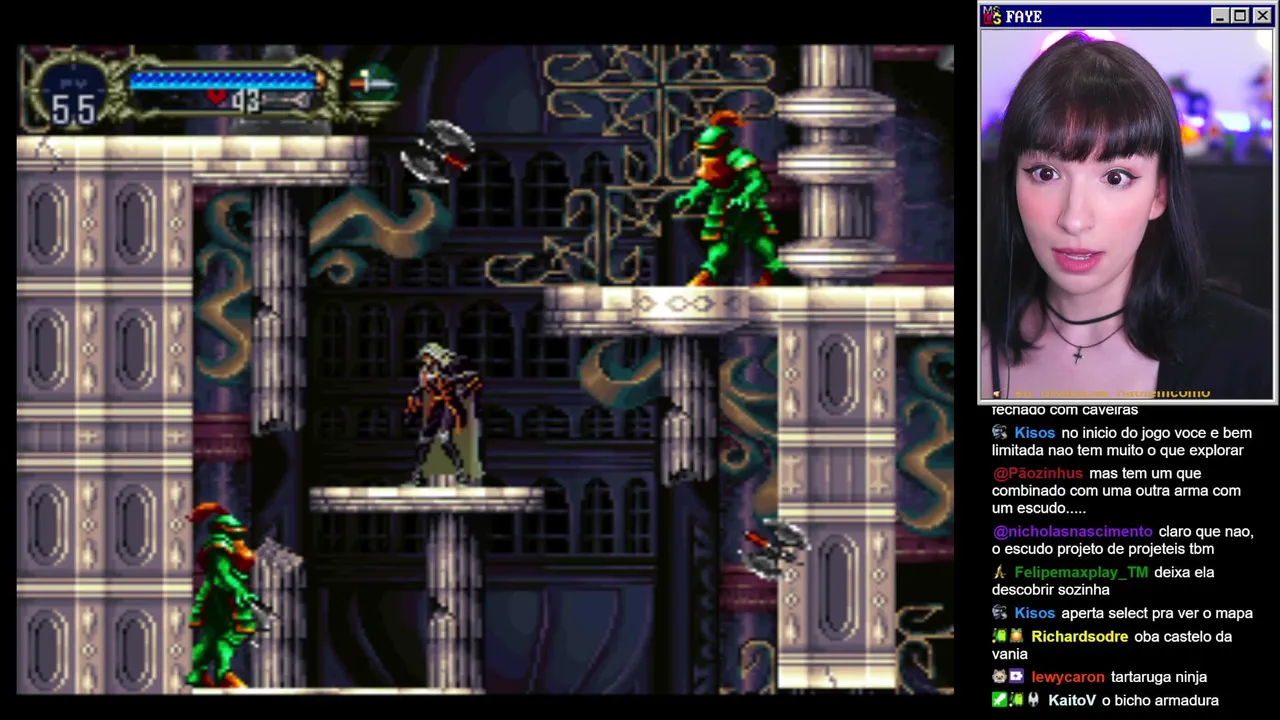Click the red heart icon beside 43

[x=217, y=98]
